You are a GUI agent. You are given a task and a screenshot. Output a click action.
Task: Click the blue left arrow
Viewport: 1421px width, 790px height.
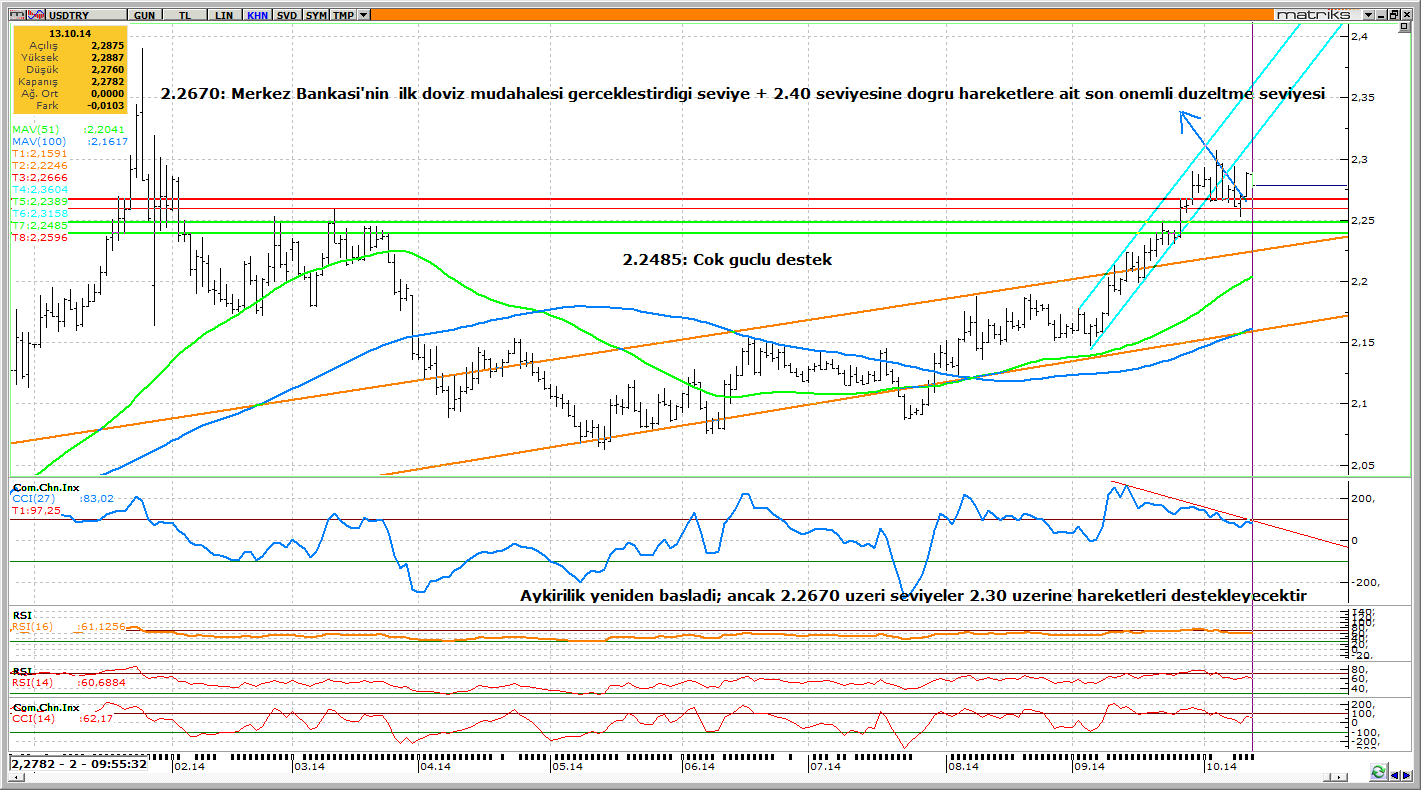click(x=1395, y=775)
